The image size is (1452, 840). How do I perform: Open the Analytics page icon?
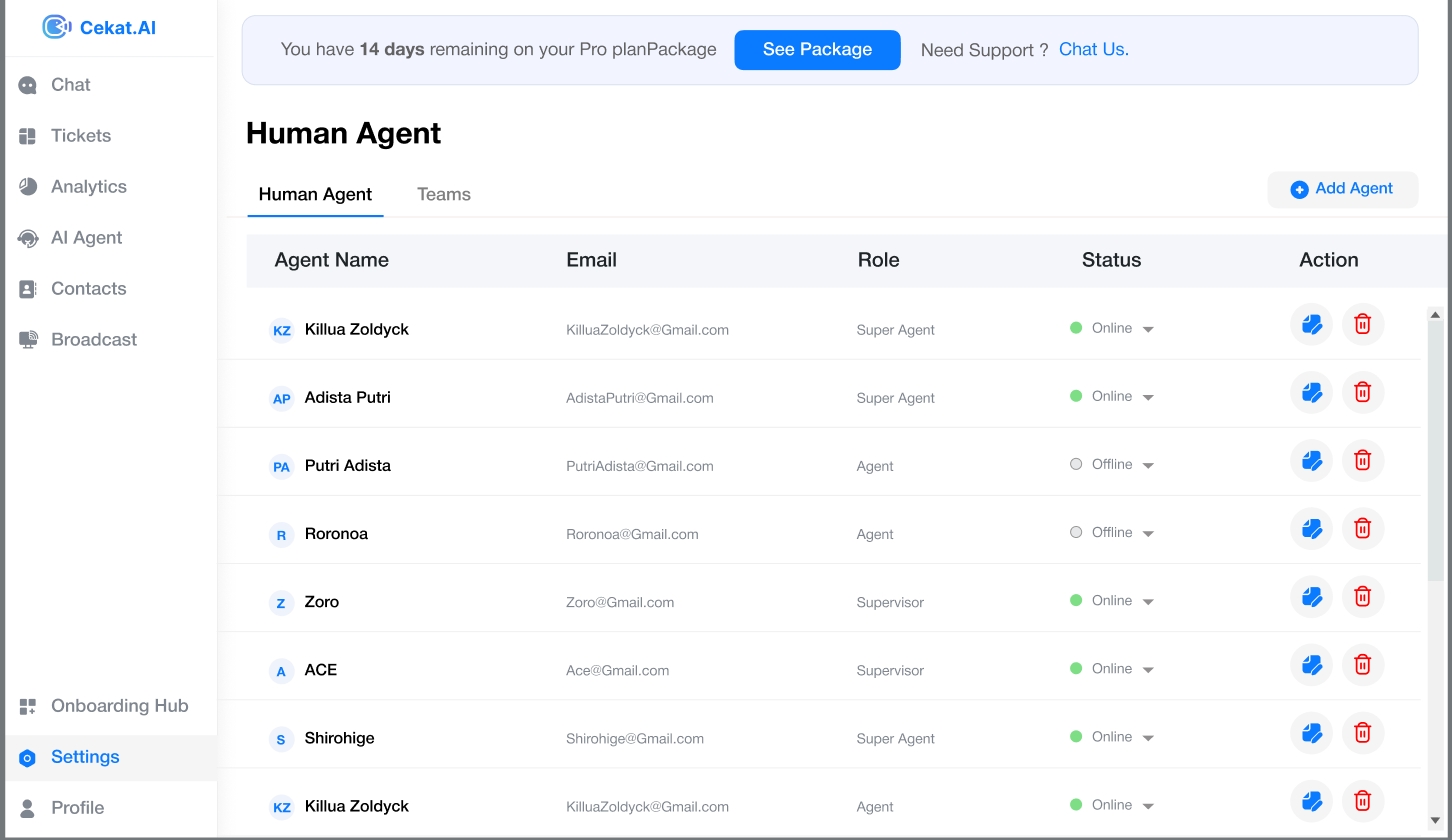point(28,187)
